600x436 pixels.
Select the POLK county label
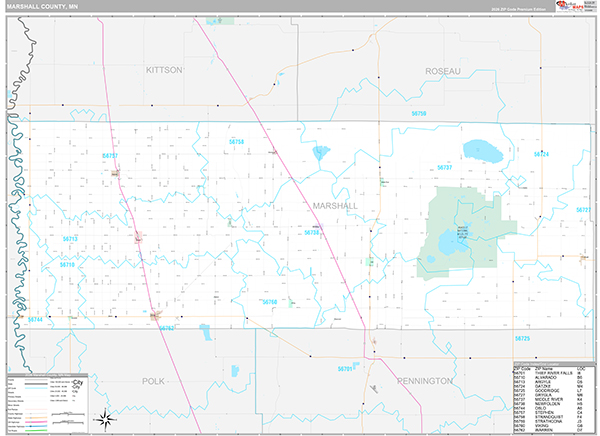153,381
